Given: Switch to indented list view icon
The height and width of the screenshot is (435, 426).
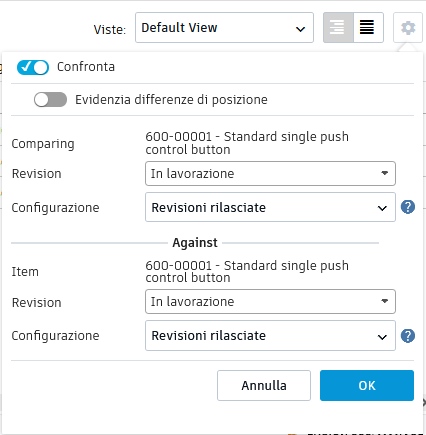Looking at the screenshot, I should pos(338,28).
